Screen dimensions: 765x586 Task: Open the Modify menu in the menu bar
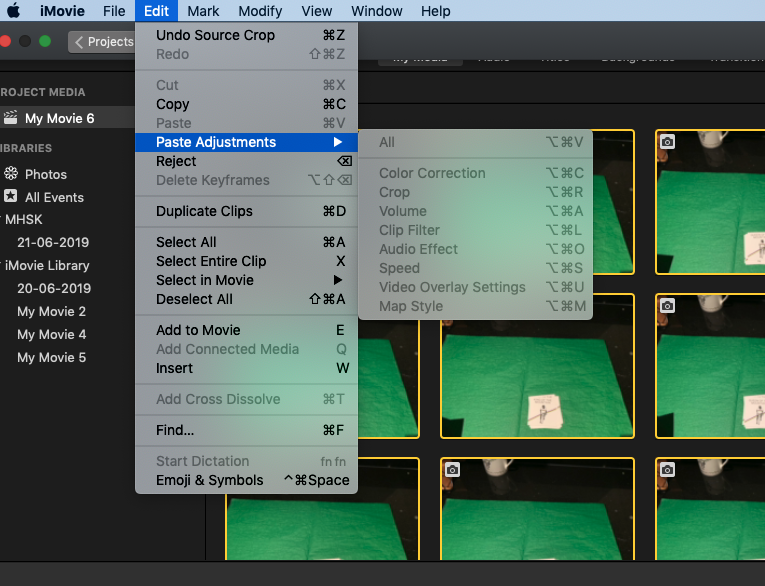click(260, 11)
